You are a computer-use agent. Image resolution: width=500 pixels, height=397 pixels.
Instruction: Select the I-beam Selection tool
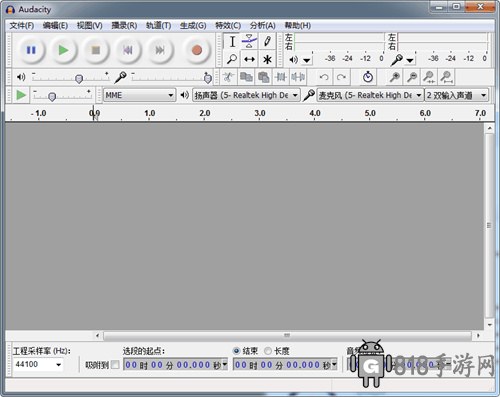tap(232, 42)
